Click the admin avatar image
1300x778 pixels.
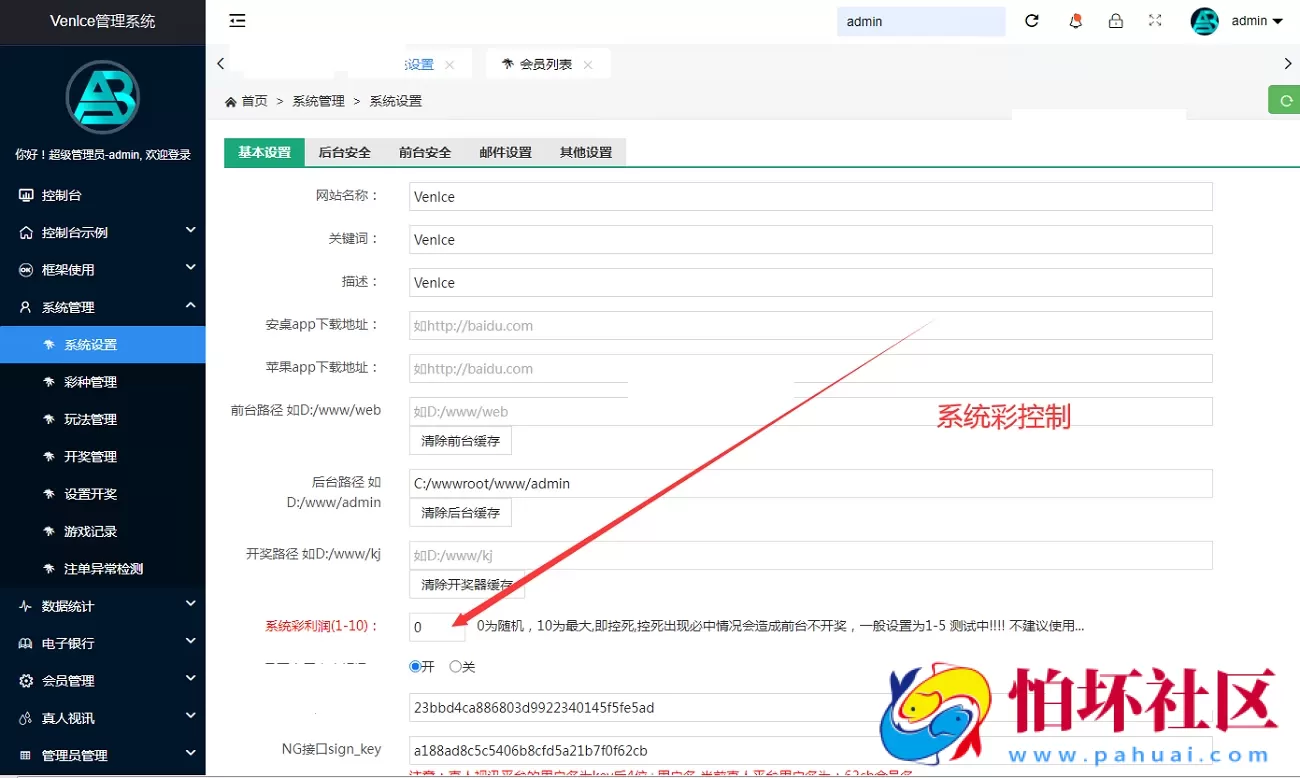(1204, 20)
